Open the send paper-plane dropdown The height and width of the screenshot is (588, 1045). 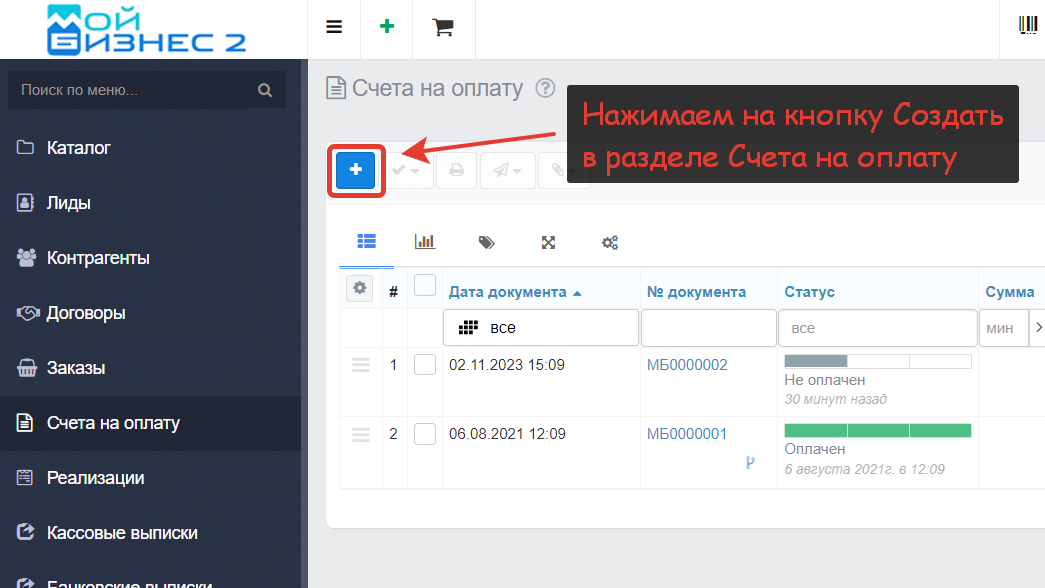coord(507,171)
